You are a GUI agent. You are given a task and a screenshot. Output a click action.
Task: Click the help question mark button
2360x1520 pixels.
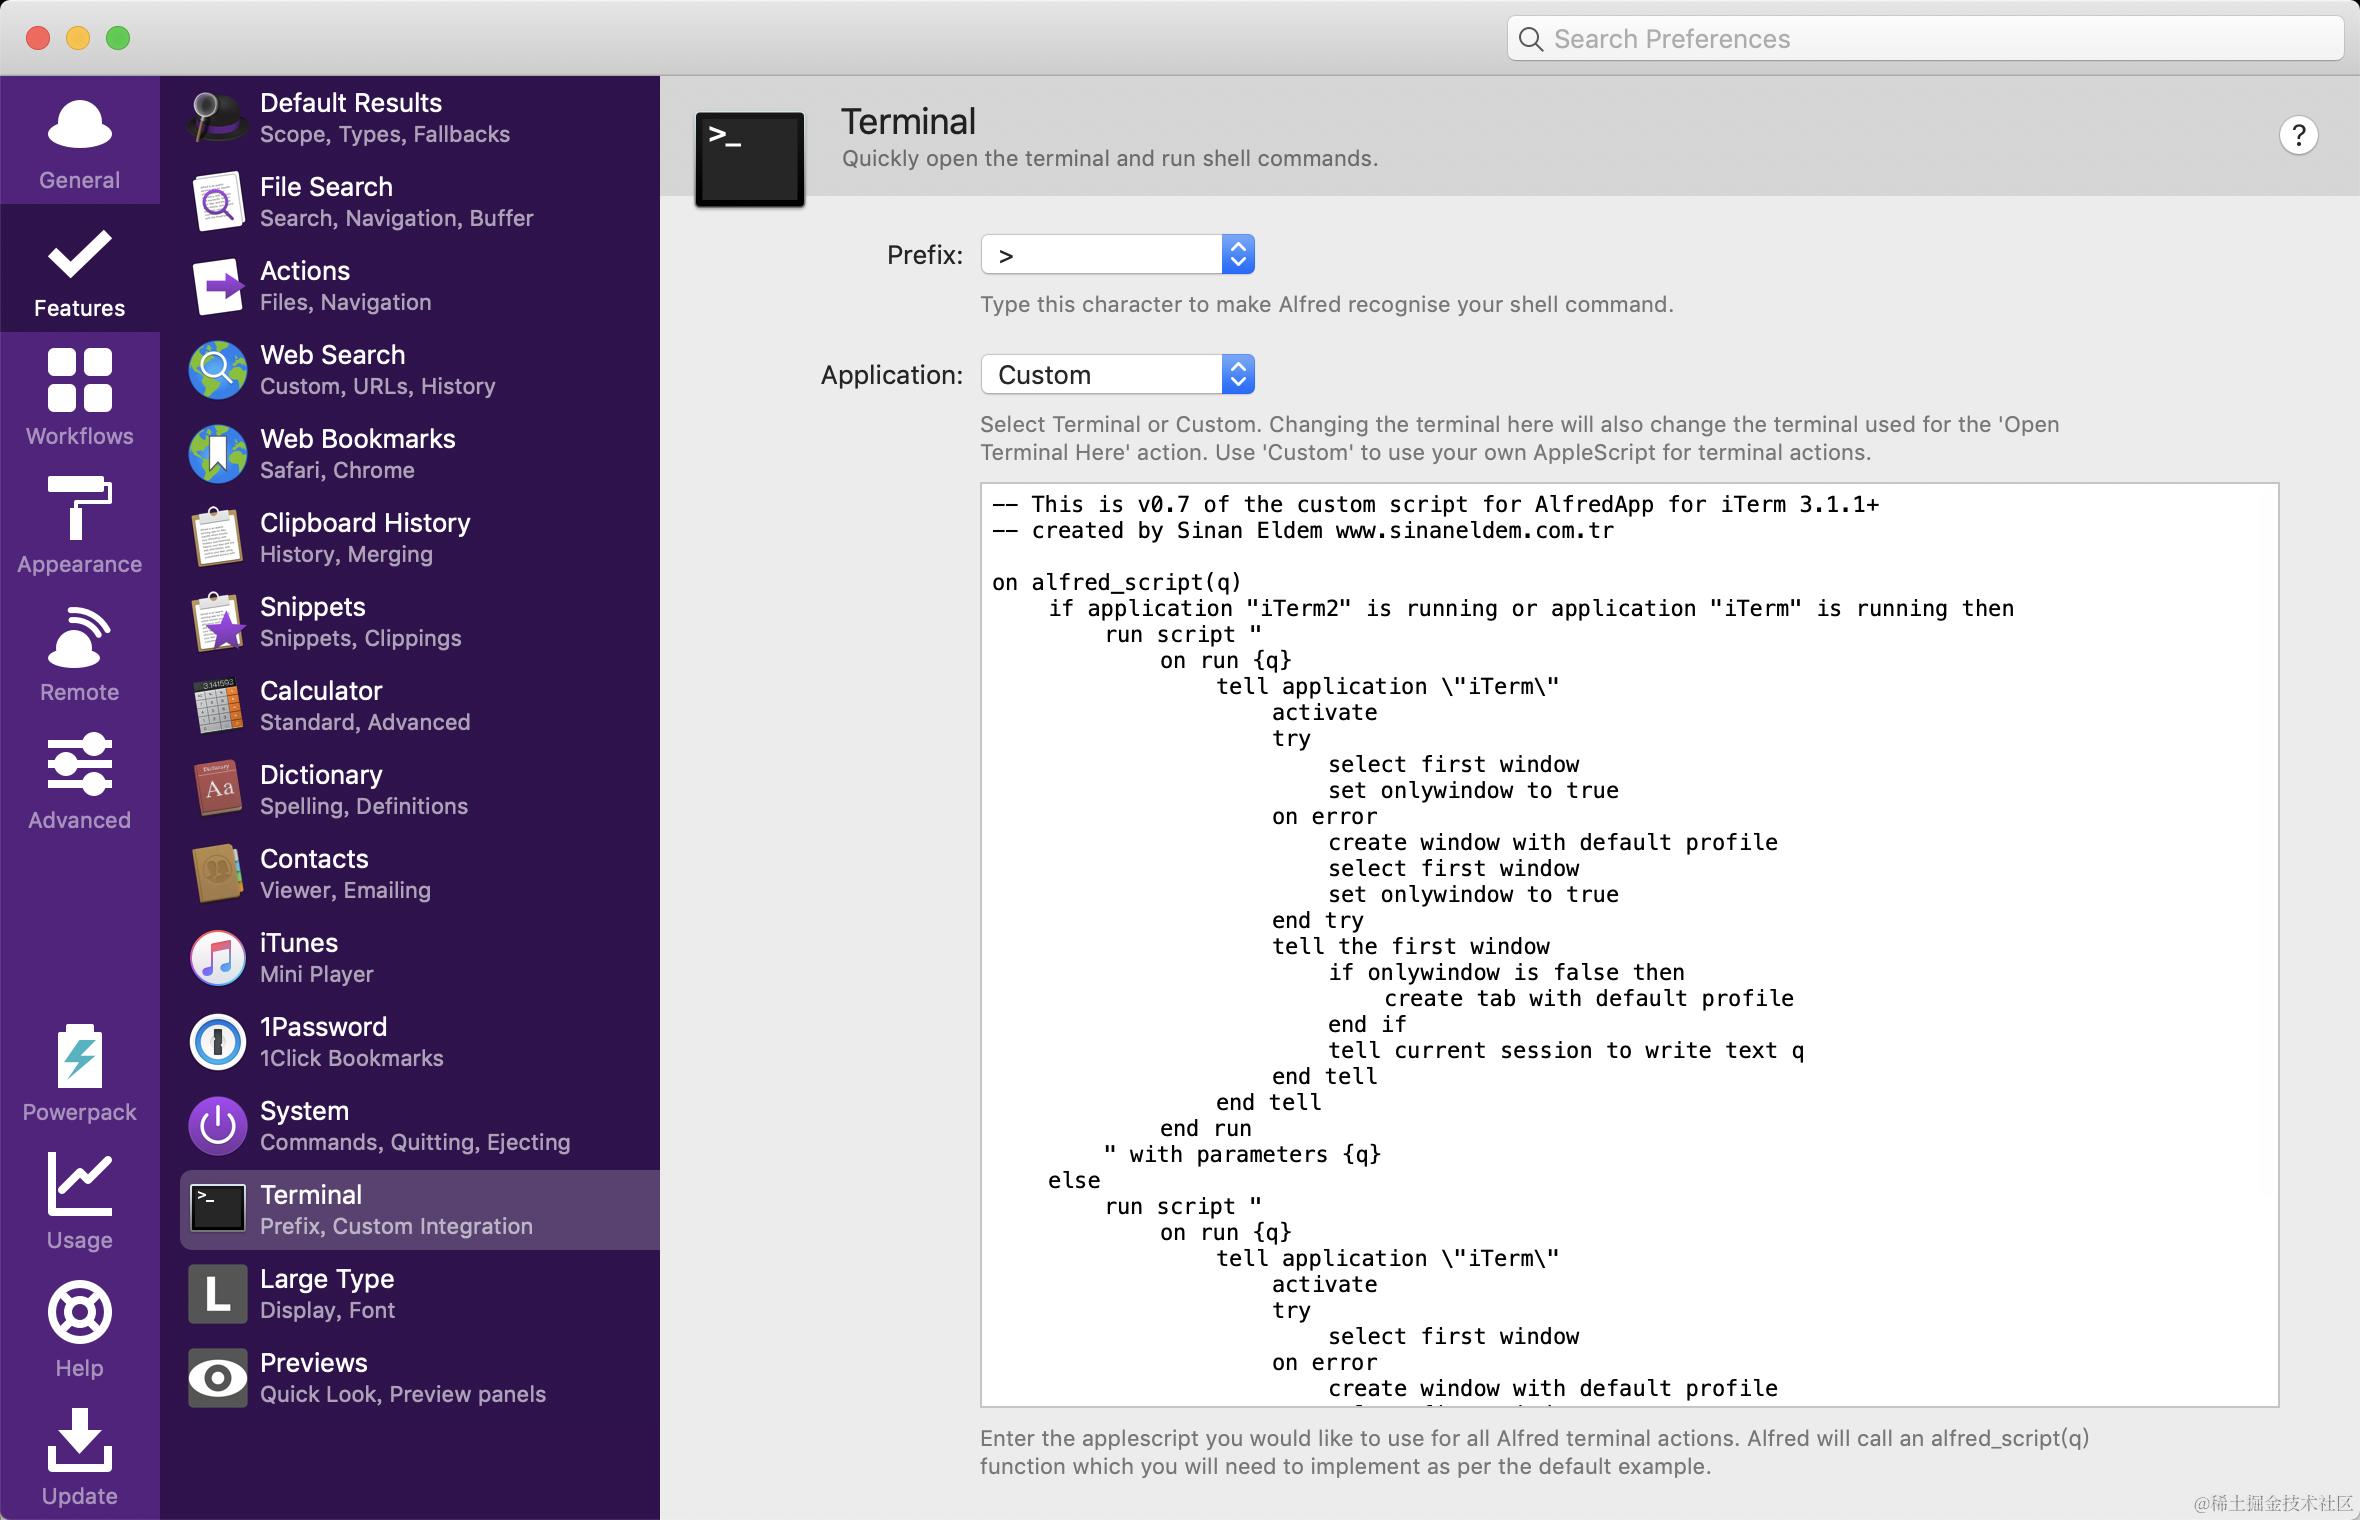[2298, 135]
